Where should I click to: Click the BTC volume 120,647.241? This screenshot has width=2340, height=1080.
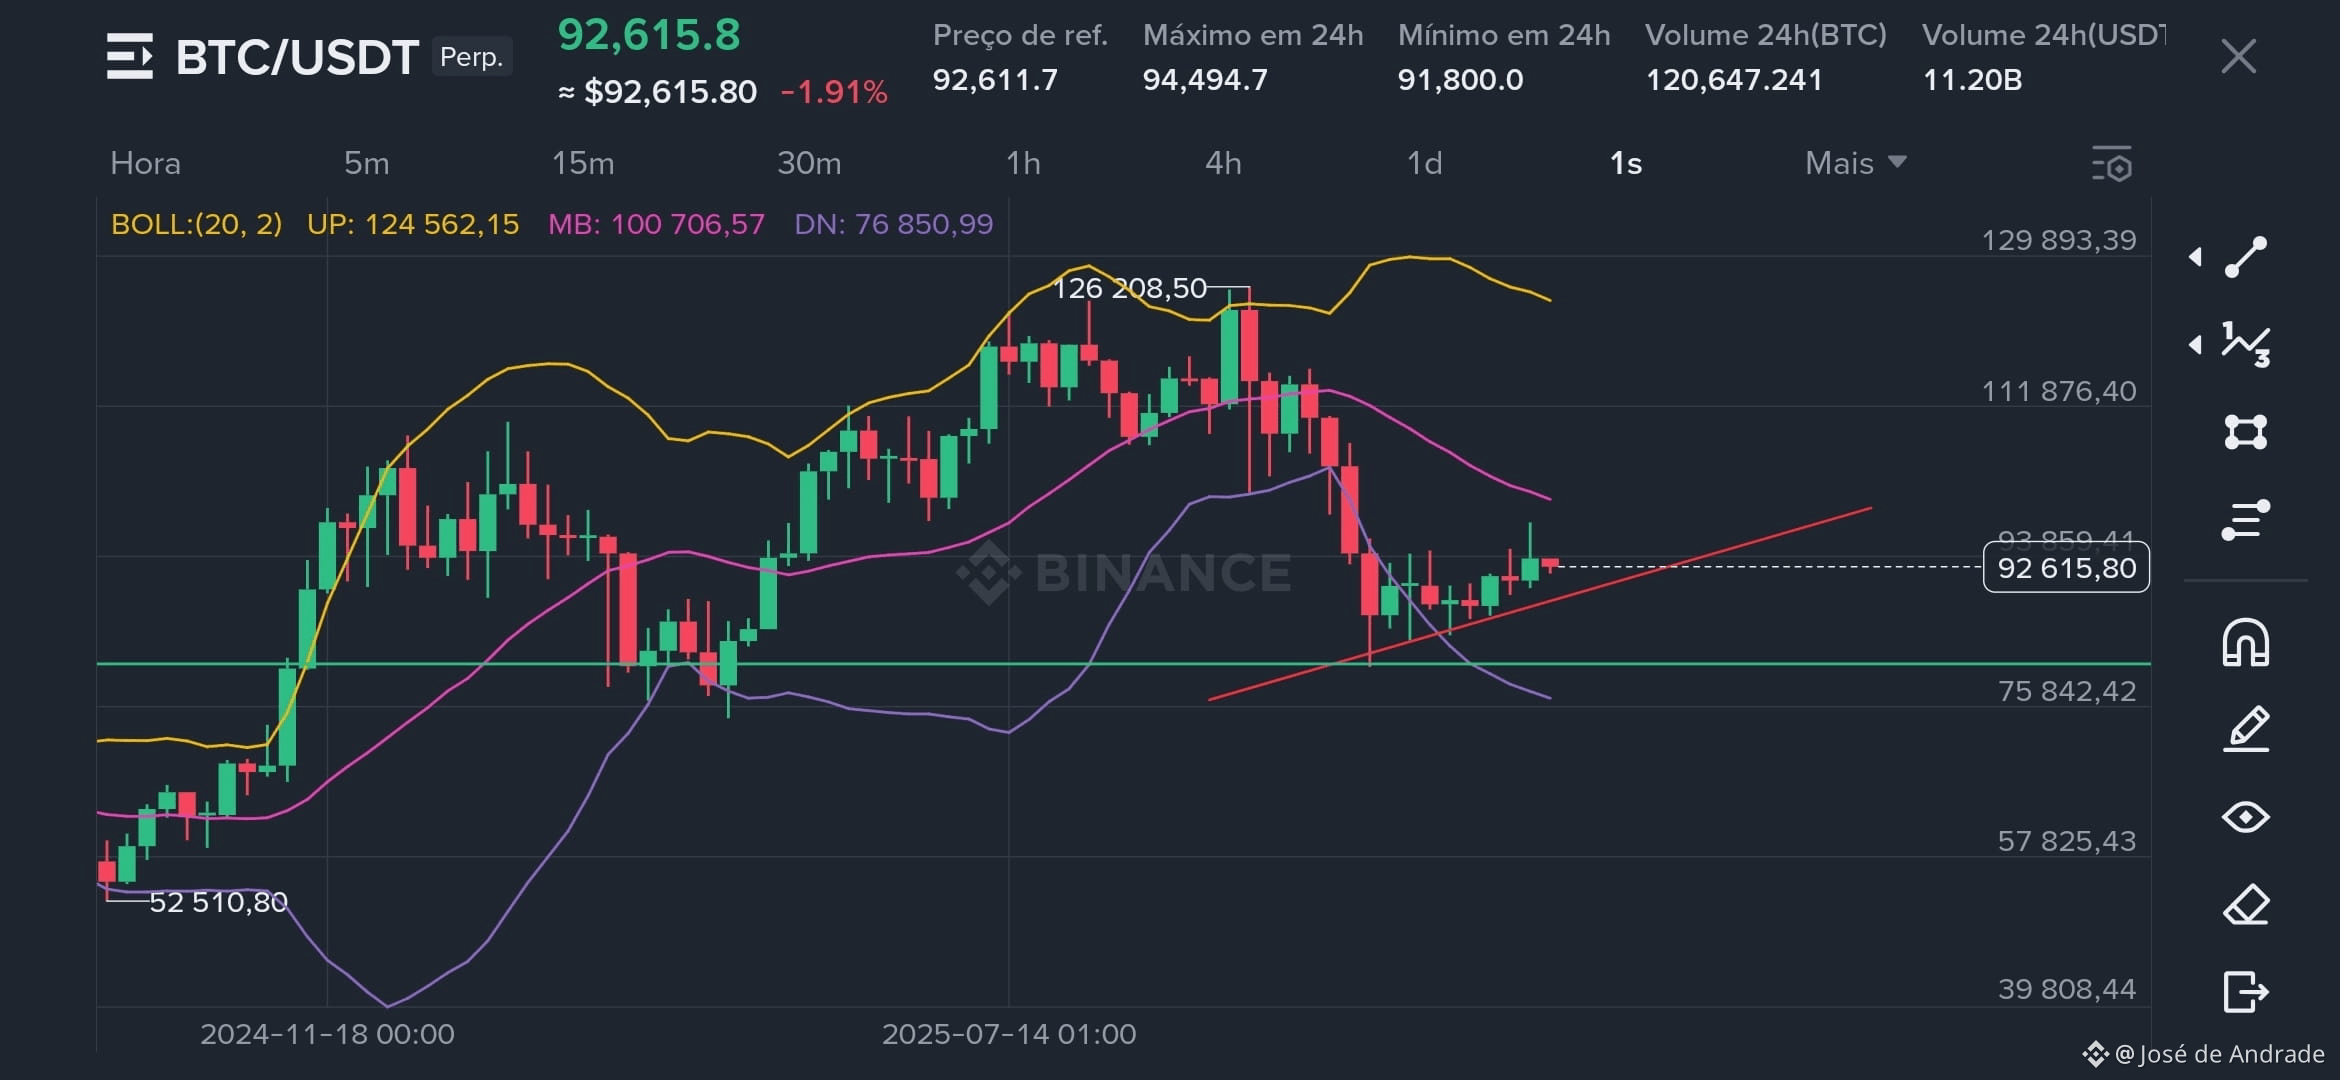click(1734, 79)
